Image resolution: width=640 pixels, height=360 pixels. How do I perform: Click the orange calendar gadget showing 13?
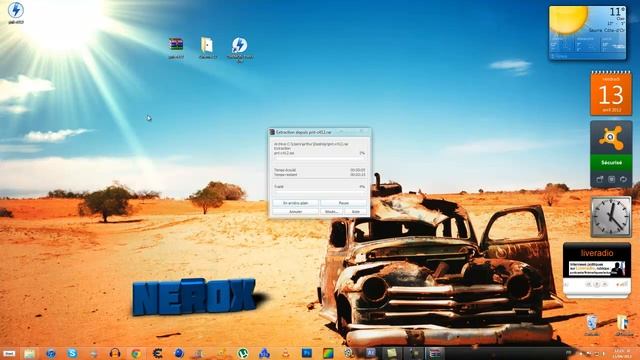(x=611, y=93)
